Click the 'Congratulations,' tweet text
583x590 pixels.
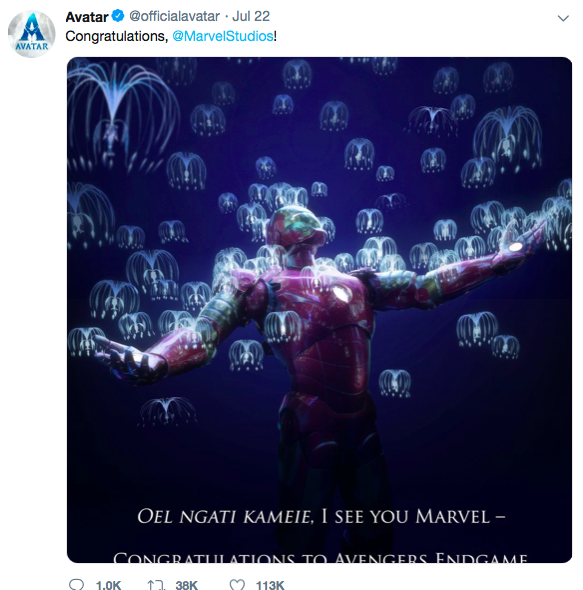point(117,36)
